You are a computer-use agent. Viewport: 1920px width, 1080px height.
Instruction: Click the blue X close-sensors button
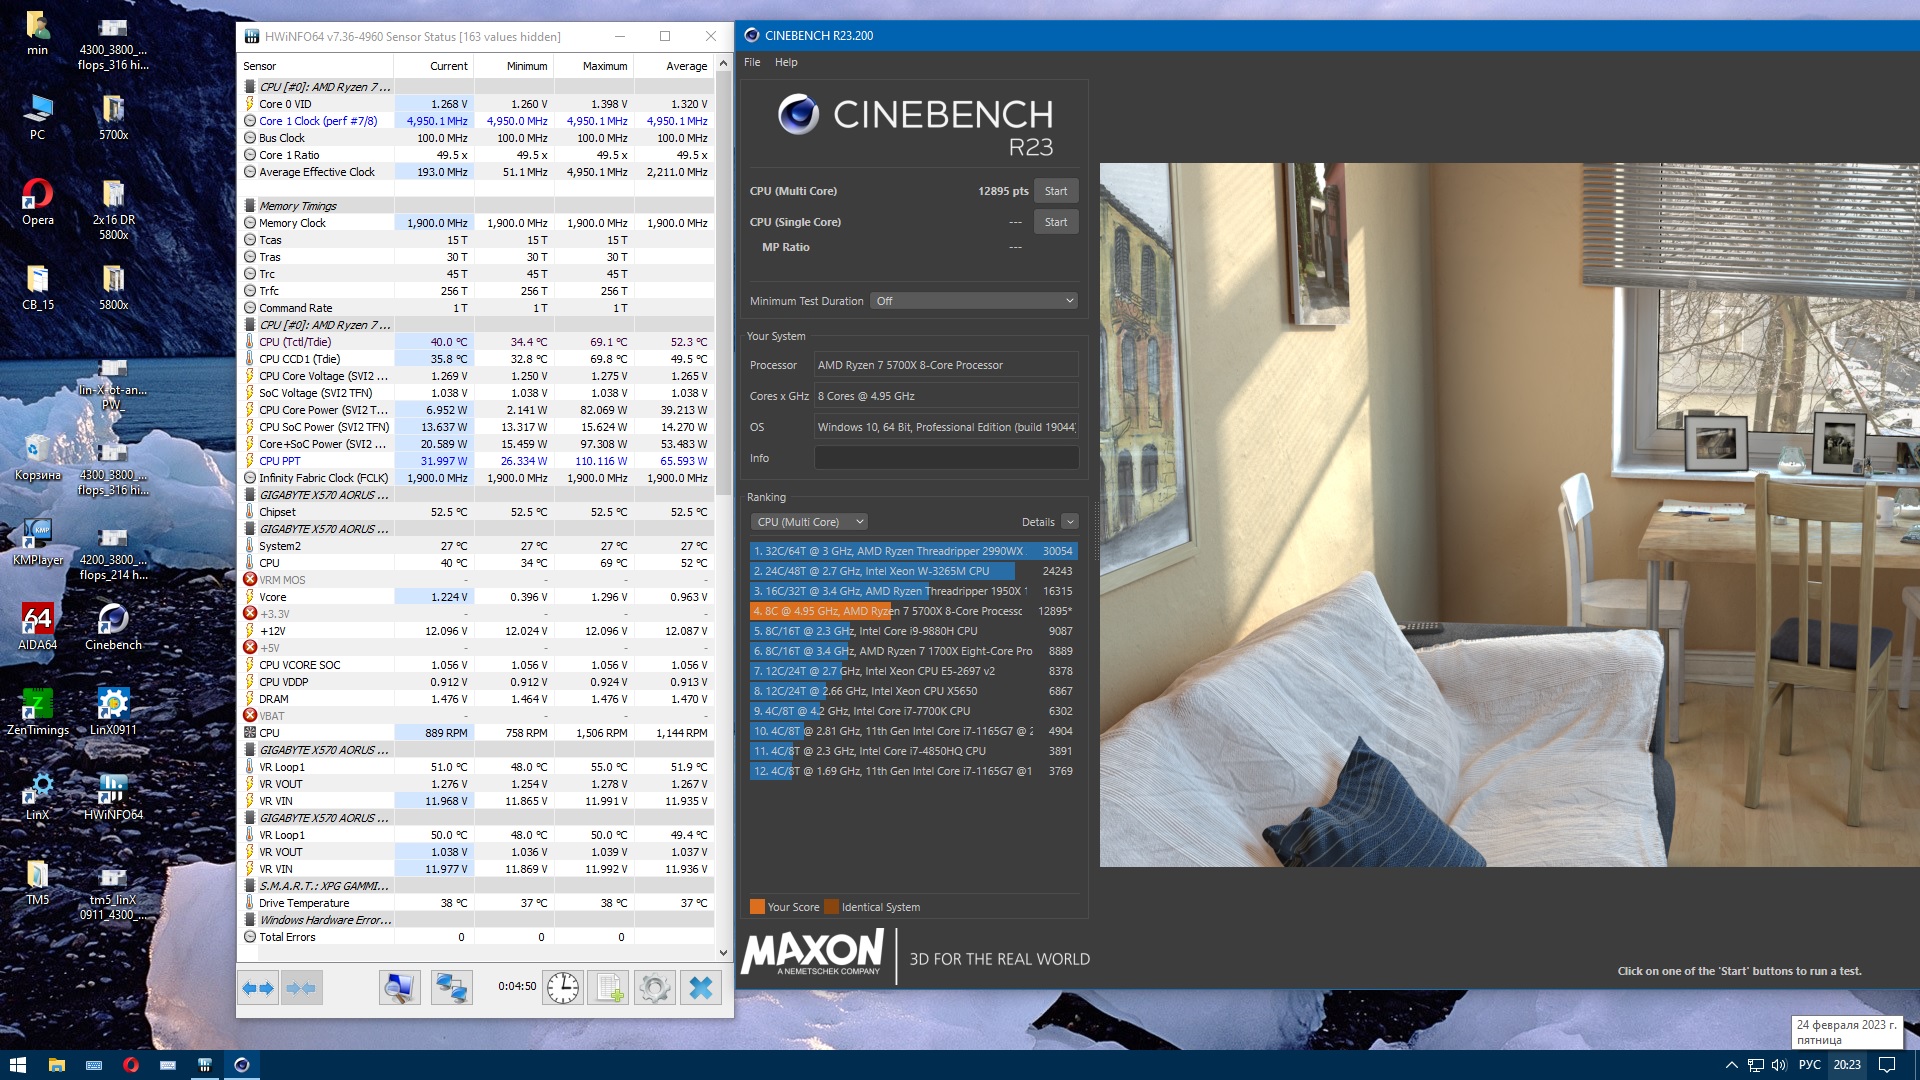tap(701, 988)
